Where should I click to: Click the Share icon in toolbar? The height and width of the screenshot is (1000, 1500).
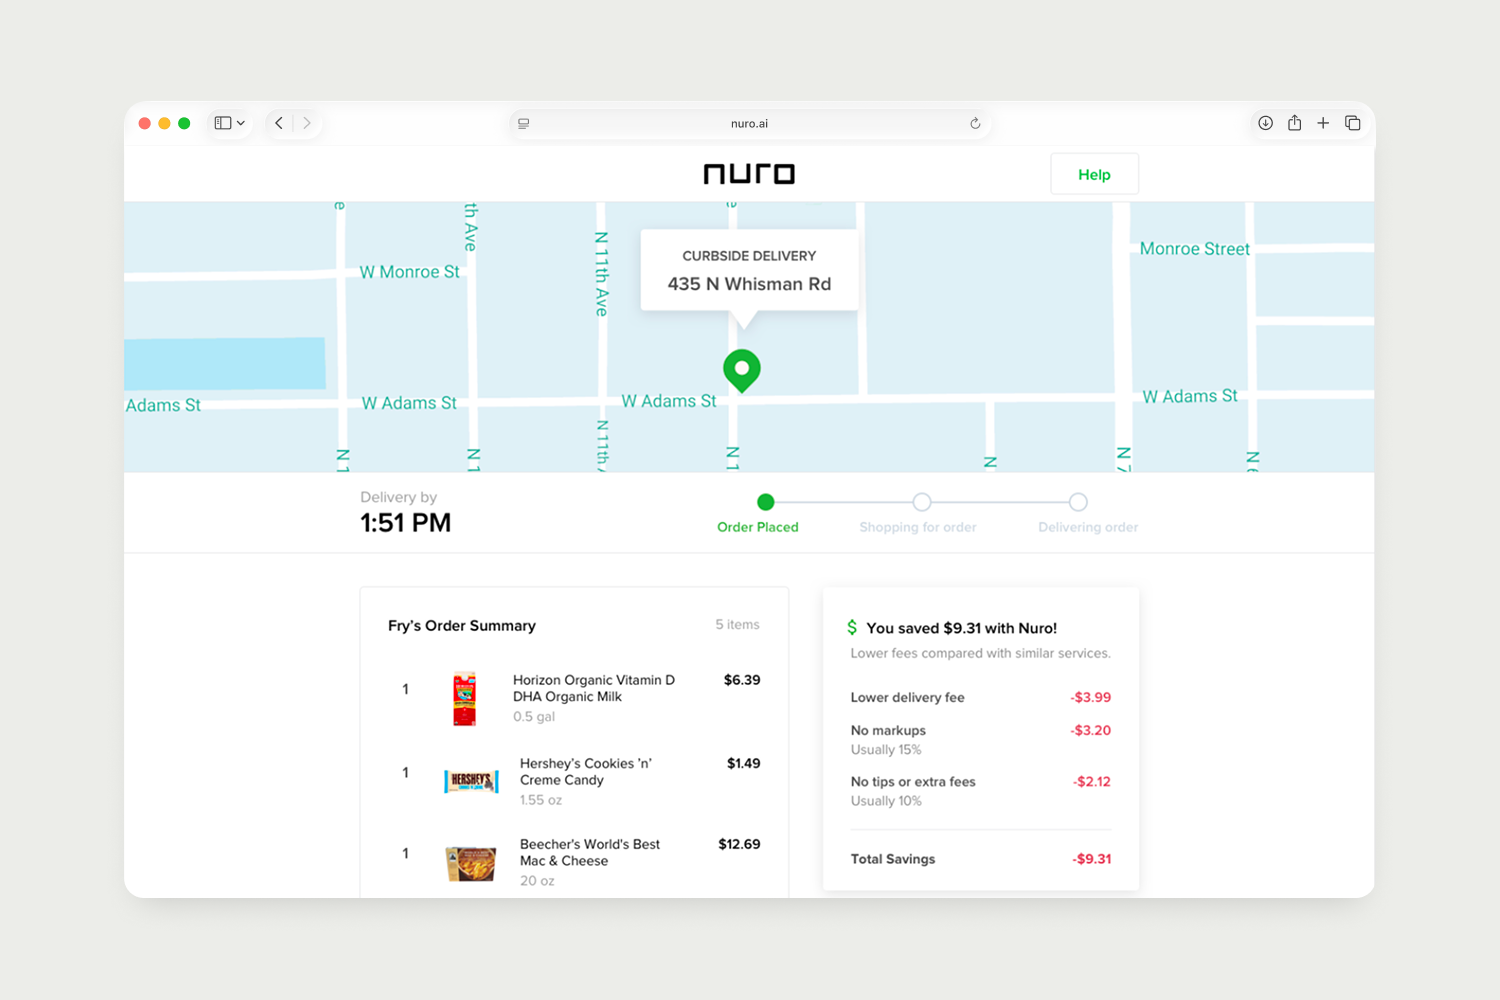pyautogui.click(x=1294, y=122)
